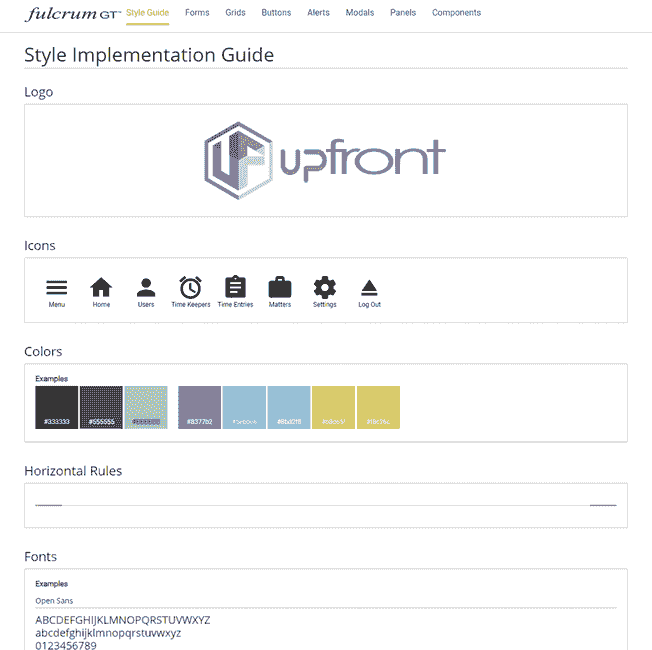This screenshot has width=652, height=650.
Task: Open the Settings gear icon
Action: point(325,287)
